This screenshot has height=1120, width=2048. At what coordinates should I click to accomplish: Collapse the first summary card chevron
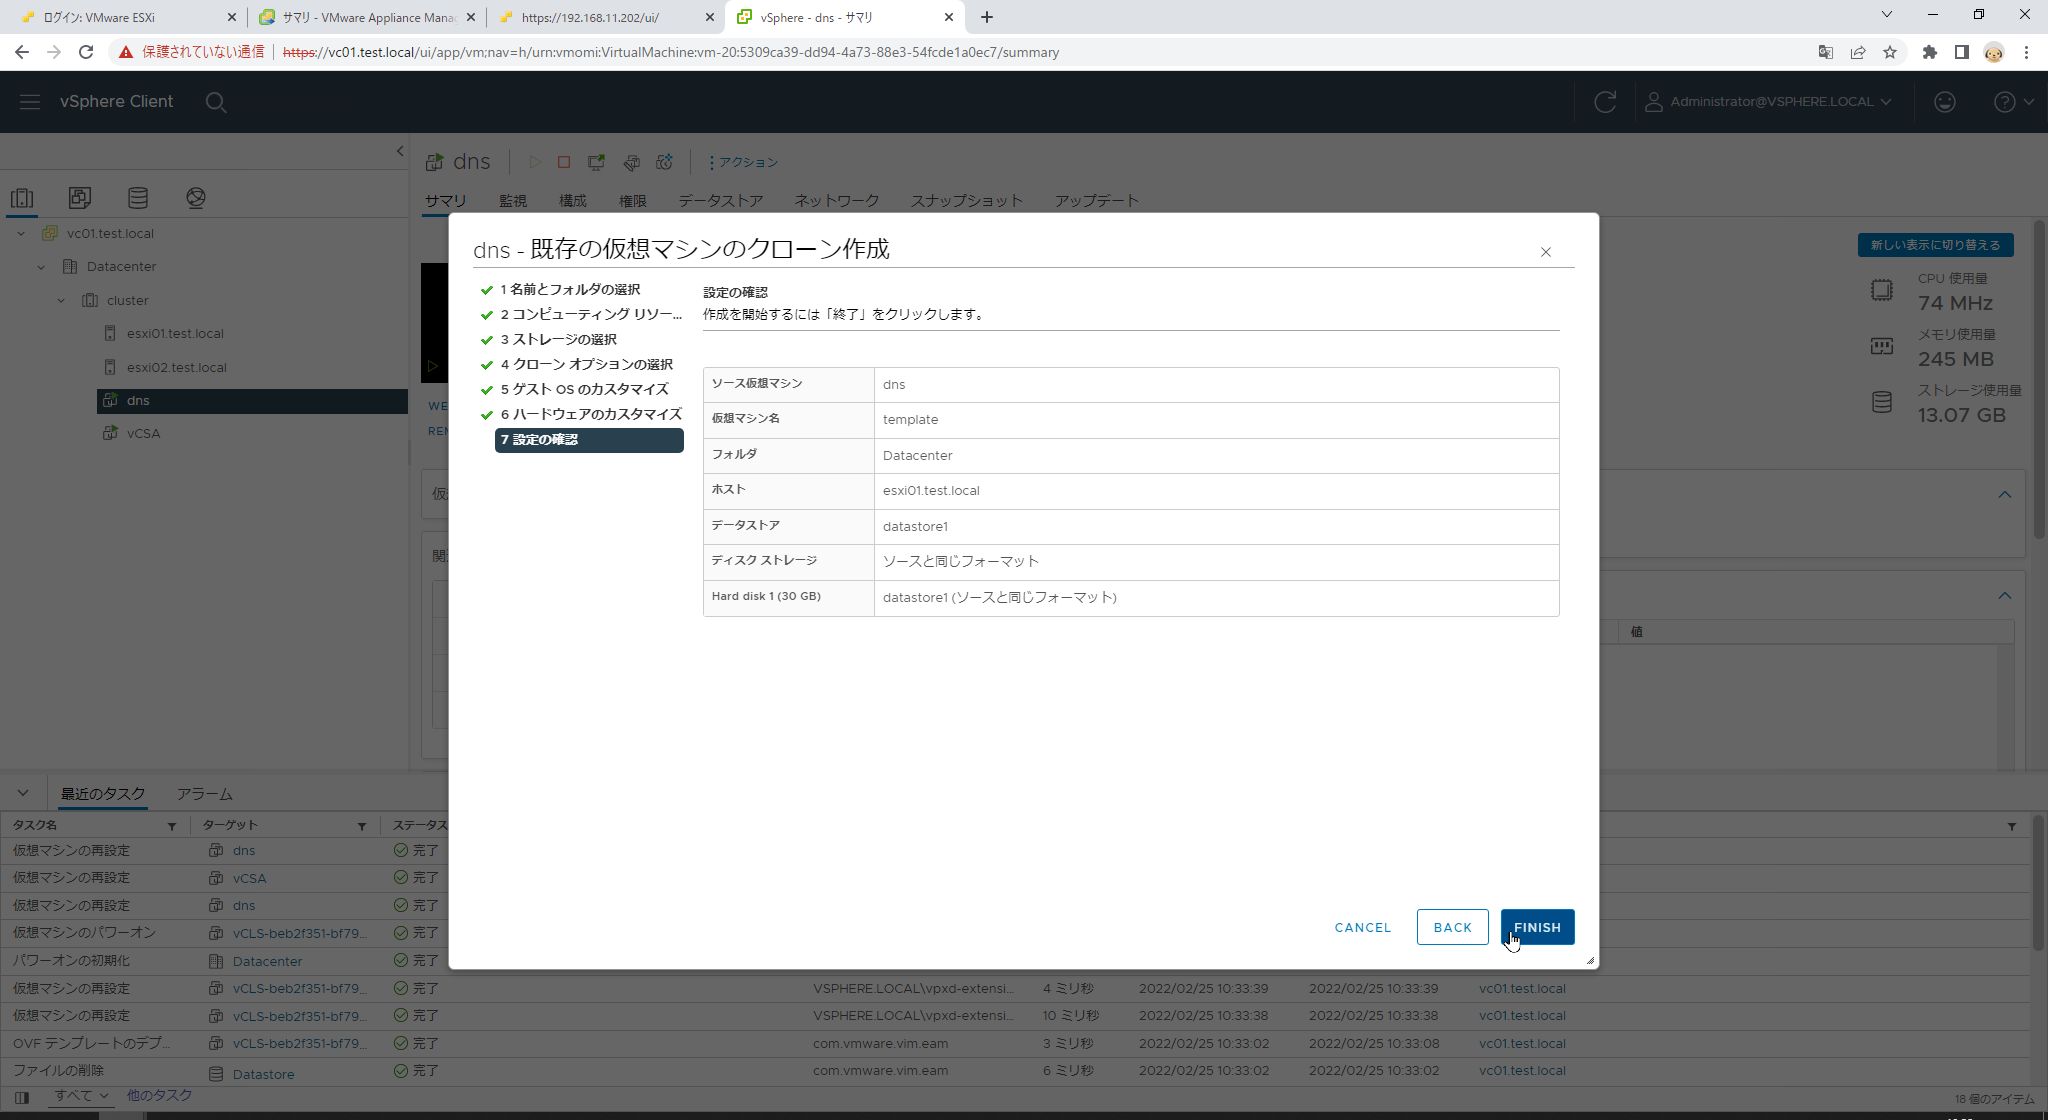[x=2004, y=495]
